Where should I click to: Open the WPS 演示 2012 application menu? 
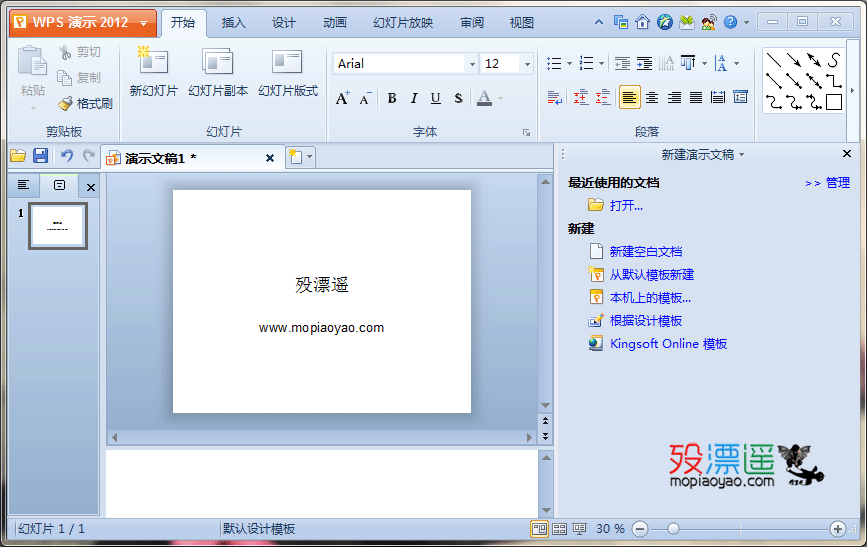click(83, 23)
